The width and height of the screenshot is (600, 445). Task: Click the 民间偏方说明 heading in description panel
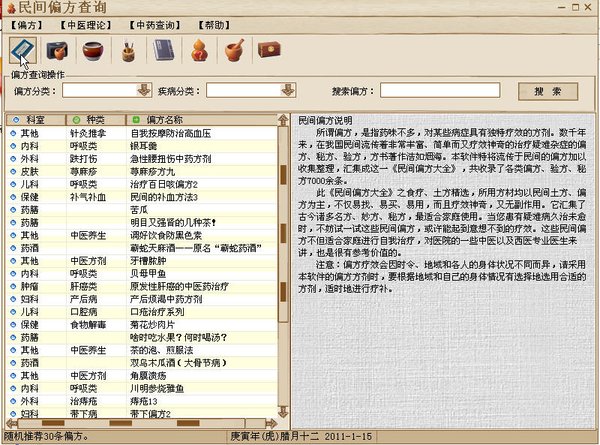tap(325, 121)
